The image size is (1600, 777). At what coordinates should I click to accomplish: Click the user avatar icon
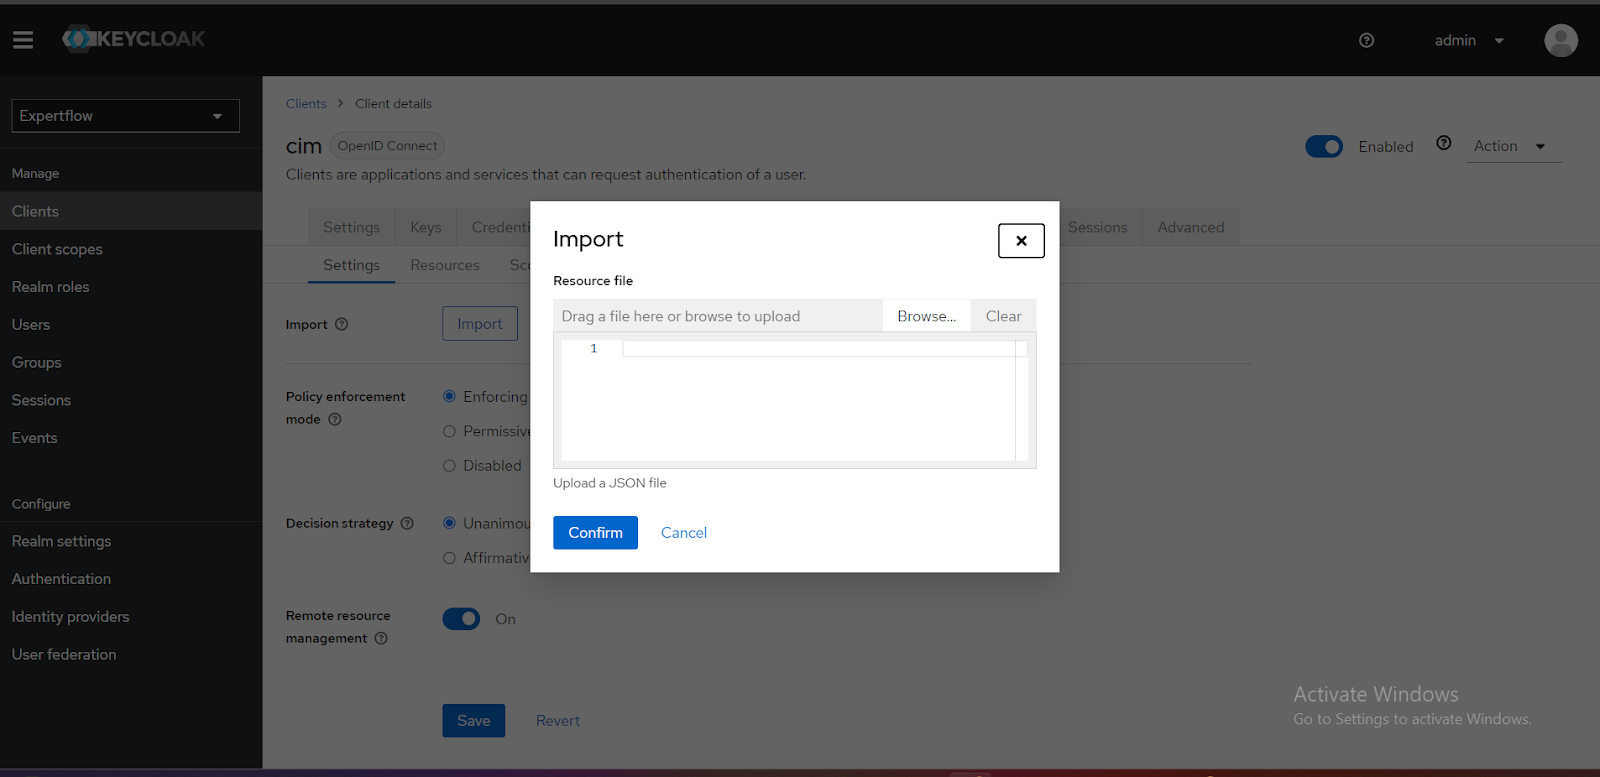click(1560, 40)
